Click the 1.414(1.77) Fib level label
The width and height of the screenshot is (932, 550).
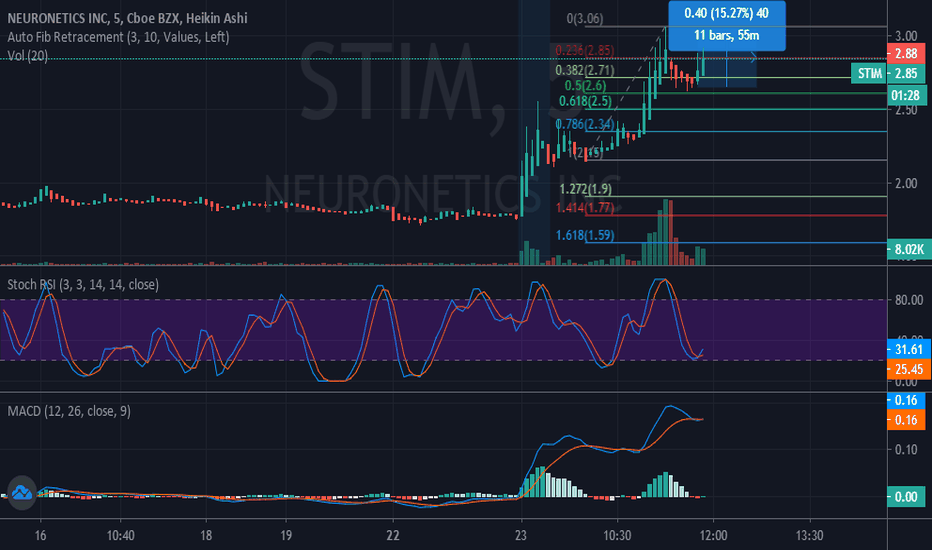coord(585,208)
